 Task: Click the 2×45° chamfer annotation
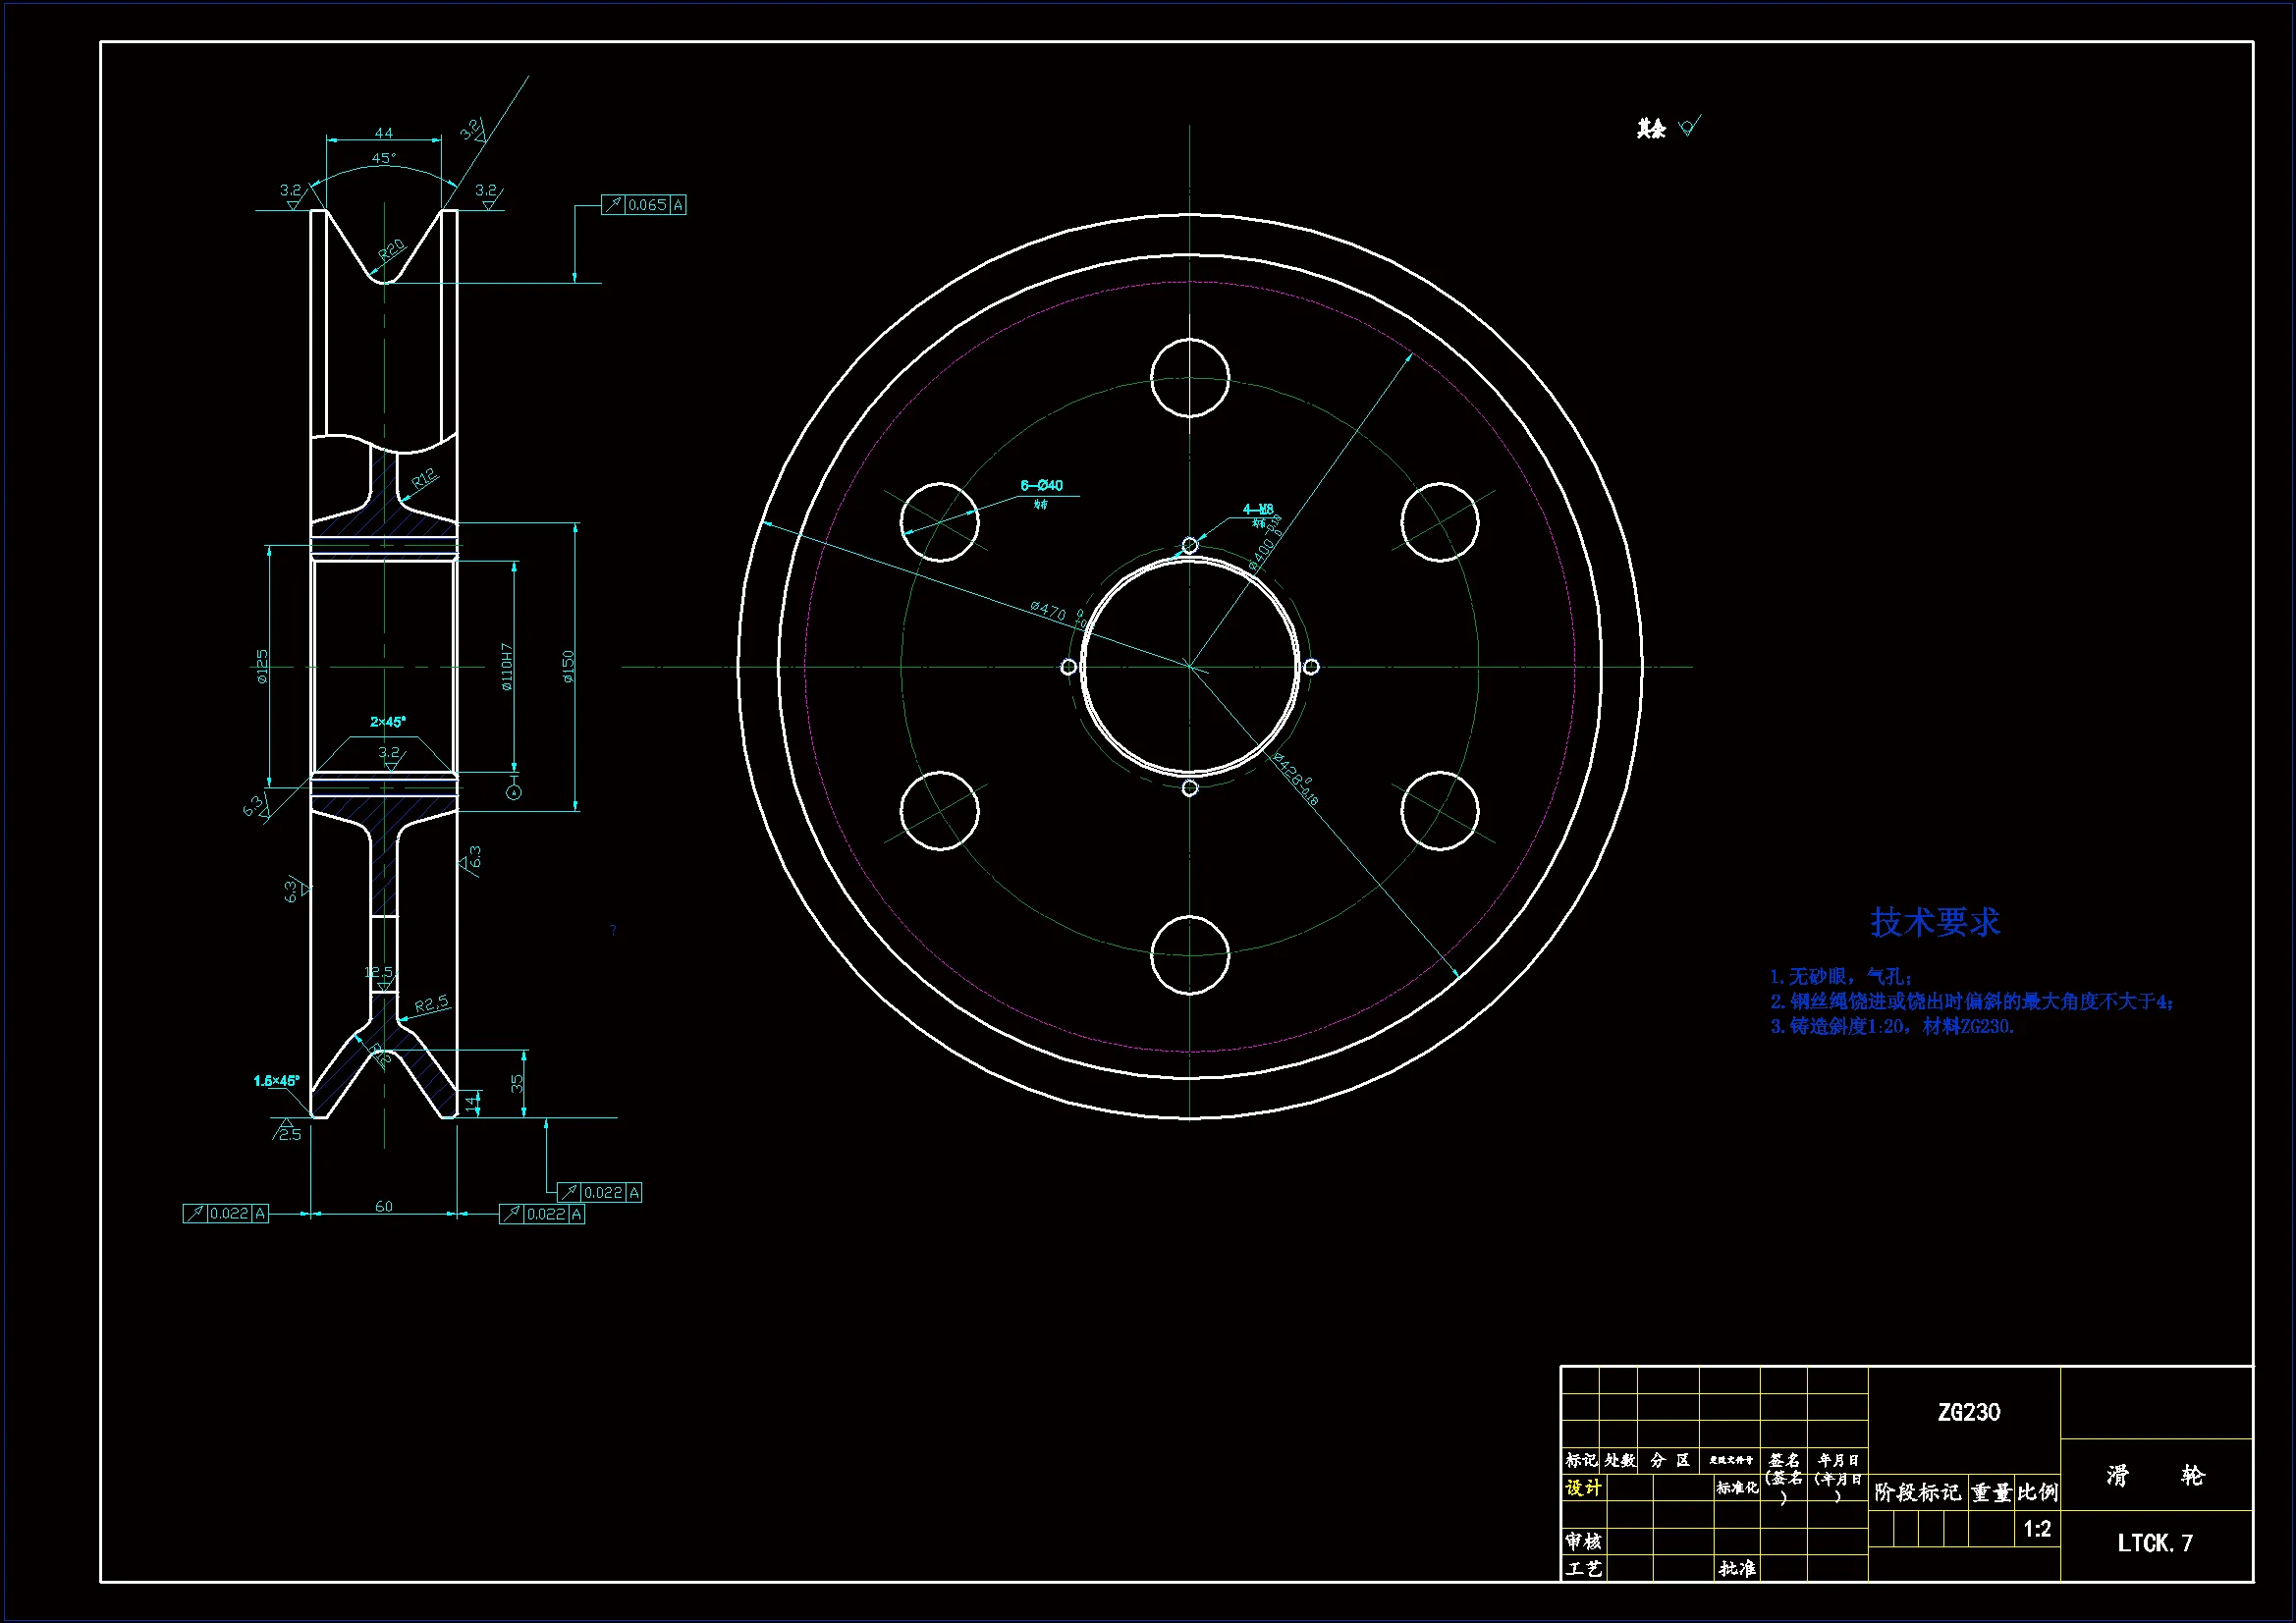388,722
